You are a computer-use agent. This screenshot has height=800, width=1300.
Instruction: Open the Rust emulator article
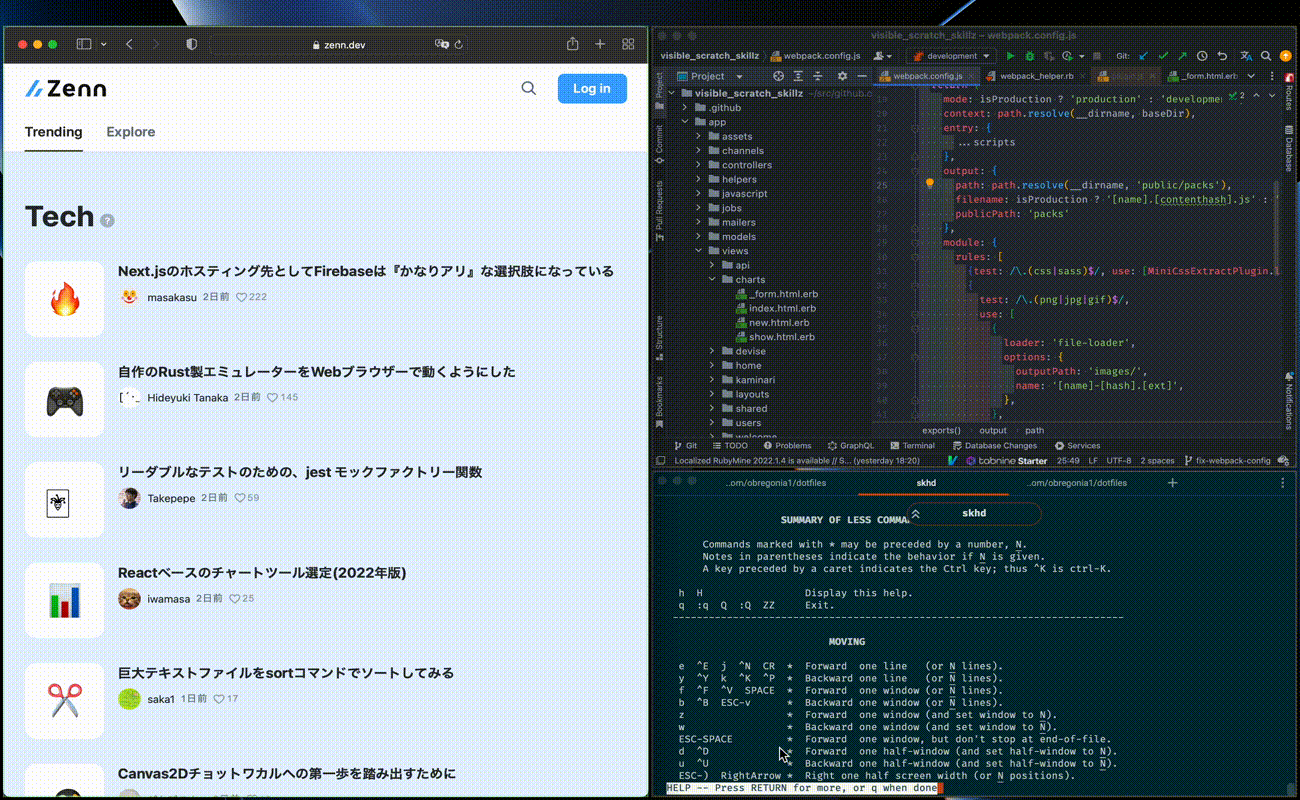click(x=317, y=372)
